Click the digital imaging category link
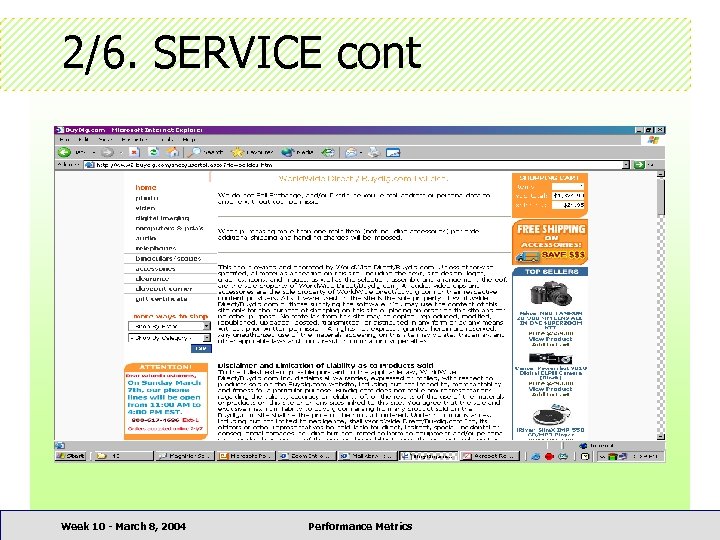Screen dimensions: 720x540 pyautogui.click(x=162, y=218)
